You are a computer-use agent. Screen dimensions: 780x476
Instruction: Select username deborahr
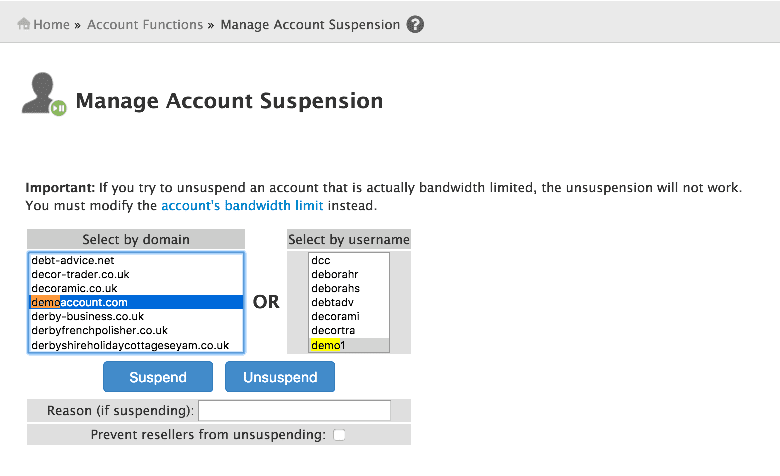pos(334,274)
